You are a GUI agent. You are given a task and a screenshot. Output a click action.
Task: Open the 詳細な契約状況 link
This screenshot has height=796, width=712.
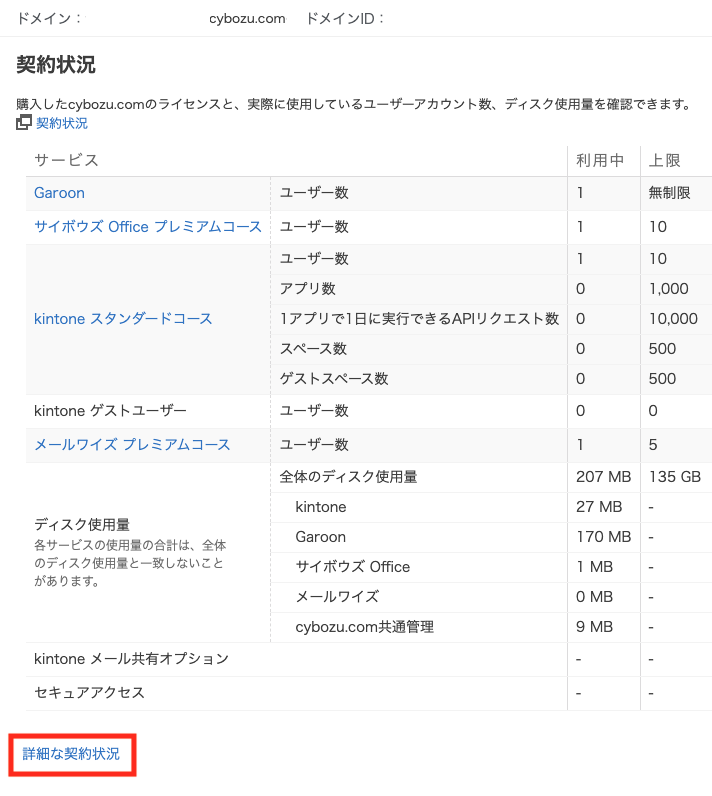pos(71,754)
